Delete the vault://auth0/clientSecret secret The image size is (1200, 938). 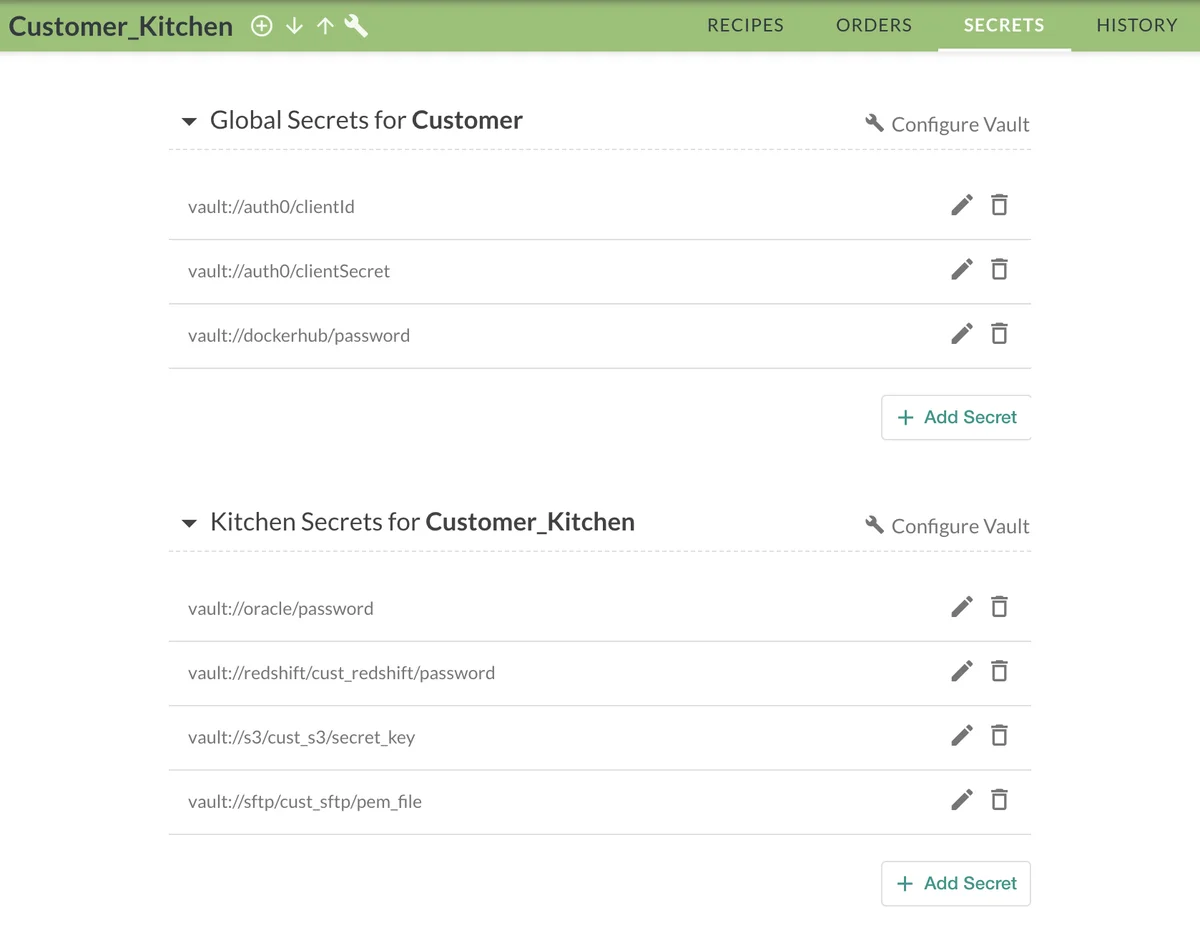[999, 269]
